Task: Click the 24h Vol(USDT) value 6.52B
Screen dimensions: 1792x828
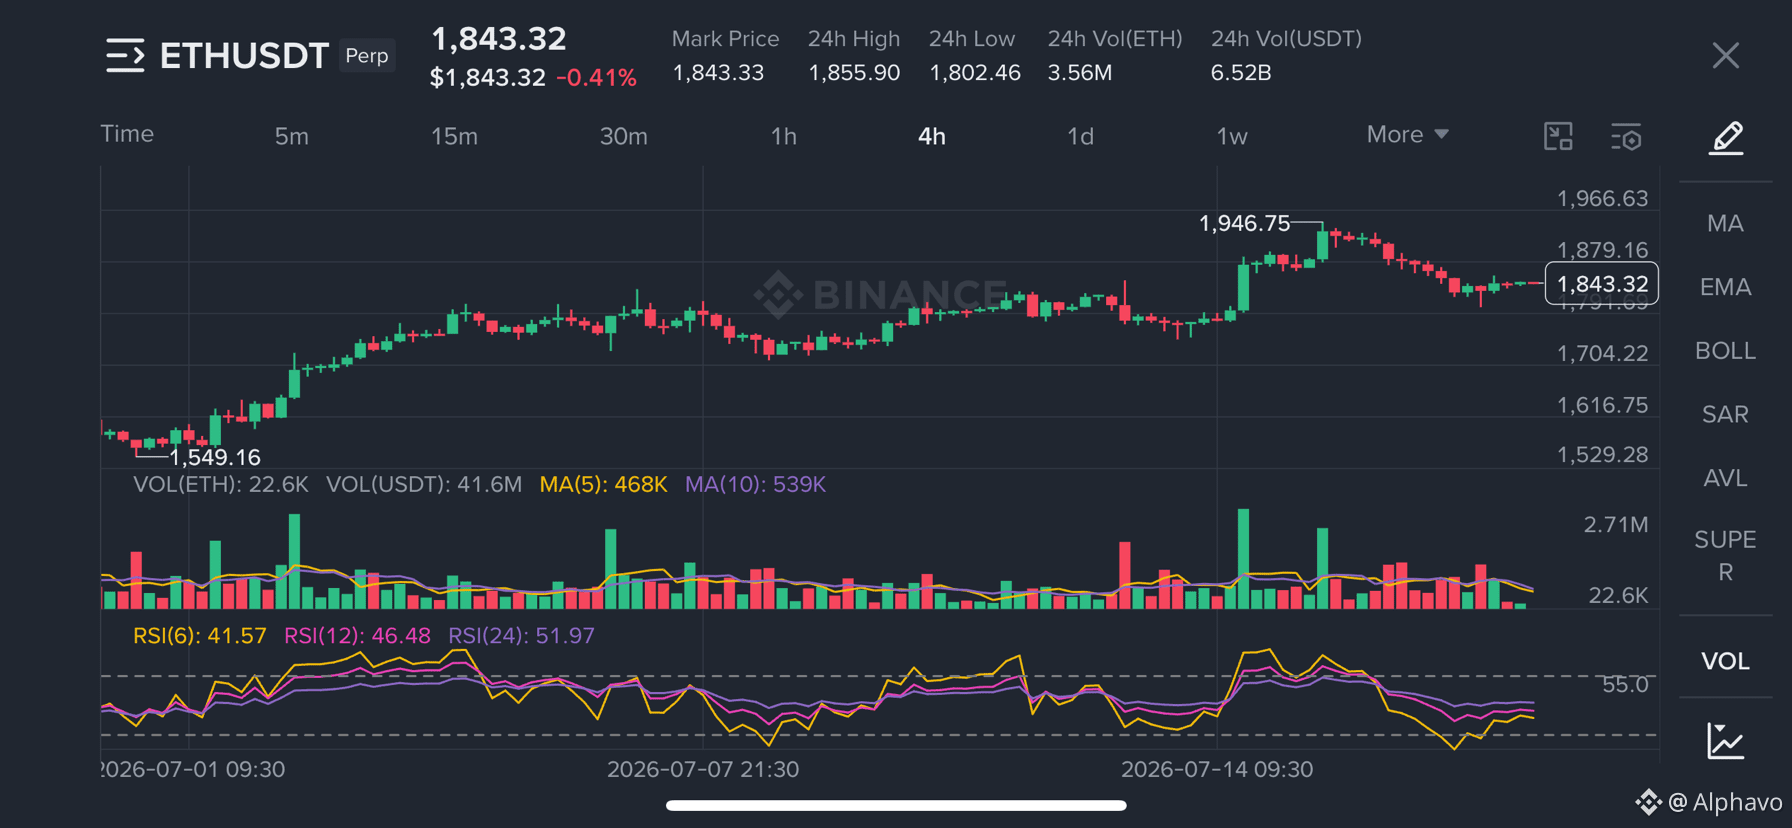Action: tap(1241, 73)
